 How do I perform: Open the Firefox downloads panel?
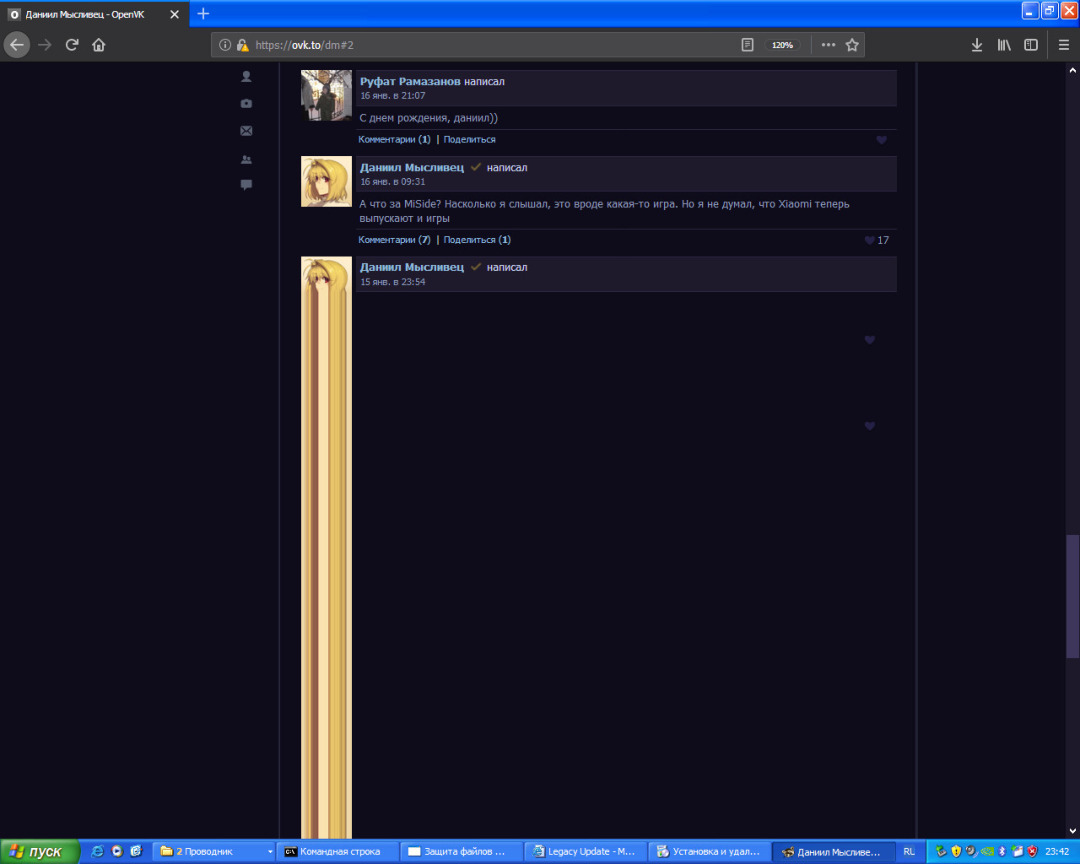click(977, 45)
